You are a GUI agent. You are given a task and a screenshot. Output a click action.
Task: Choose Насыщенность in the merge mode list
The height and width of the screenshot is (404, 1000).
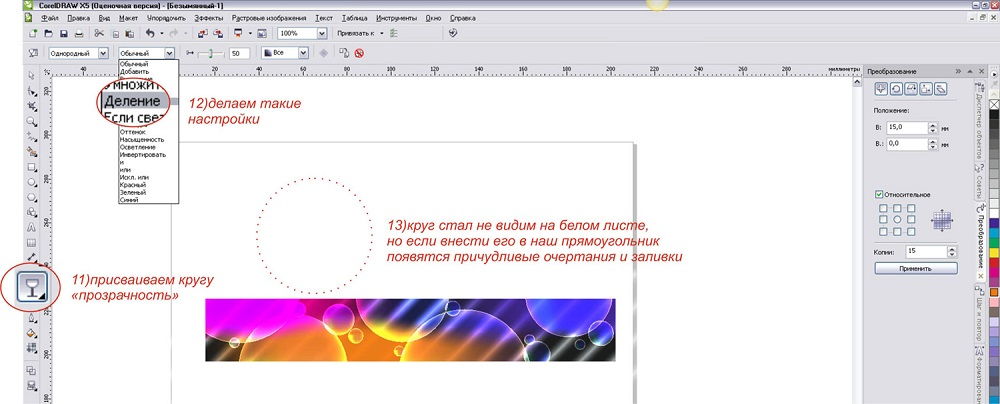[142, 139]
